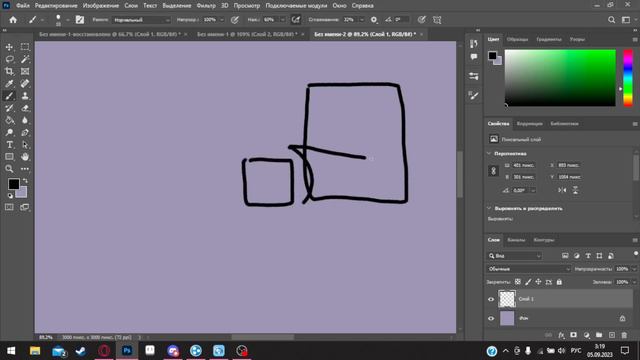Select the Crop tool
The height and width of the screenshot is (360, 640).
click(x=9, y=71)
